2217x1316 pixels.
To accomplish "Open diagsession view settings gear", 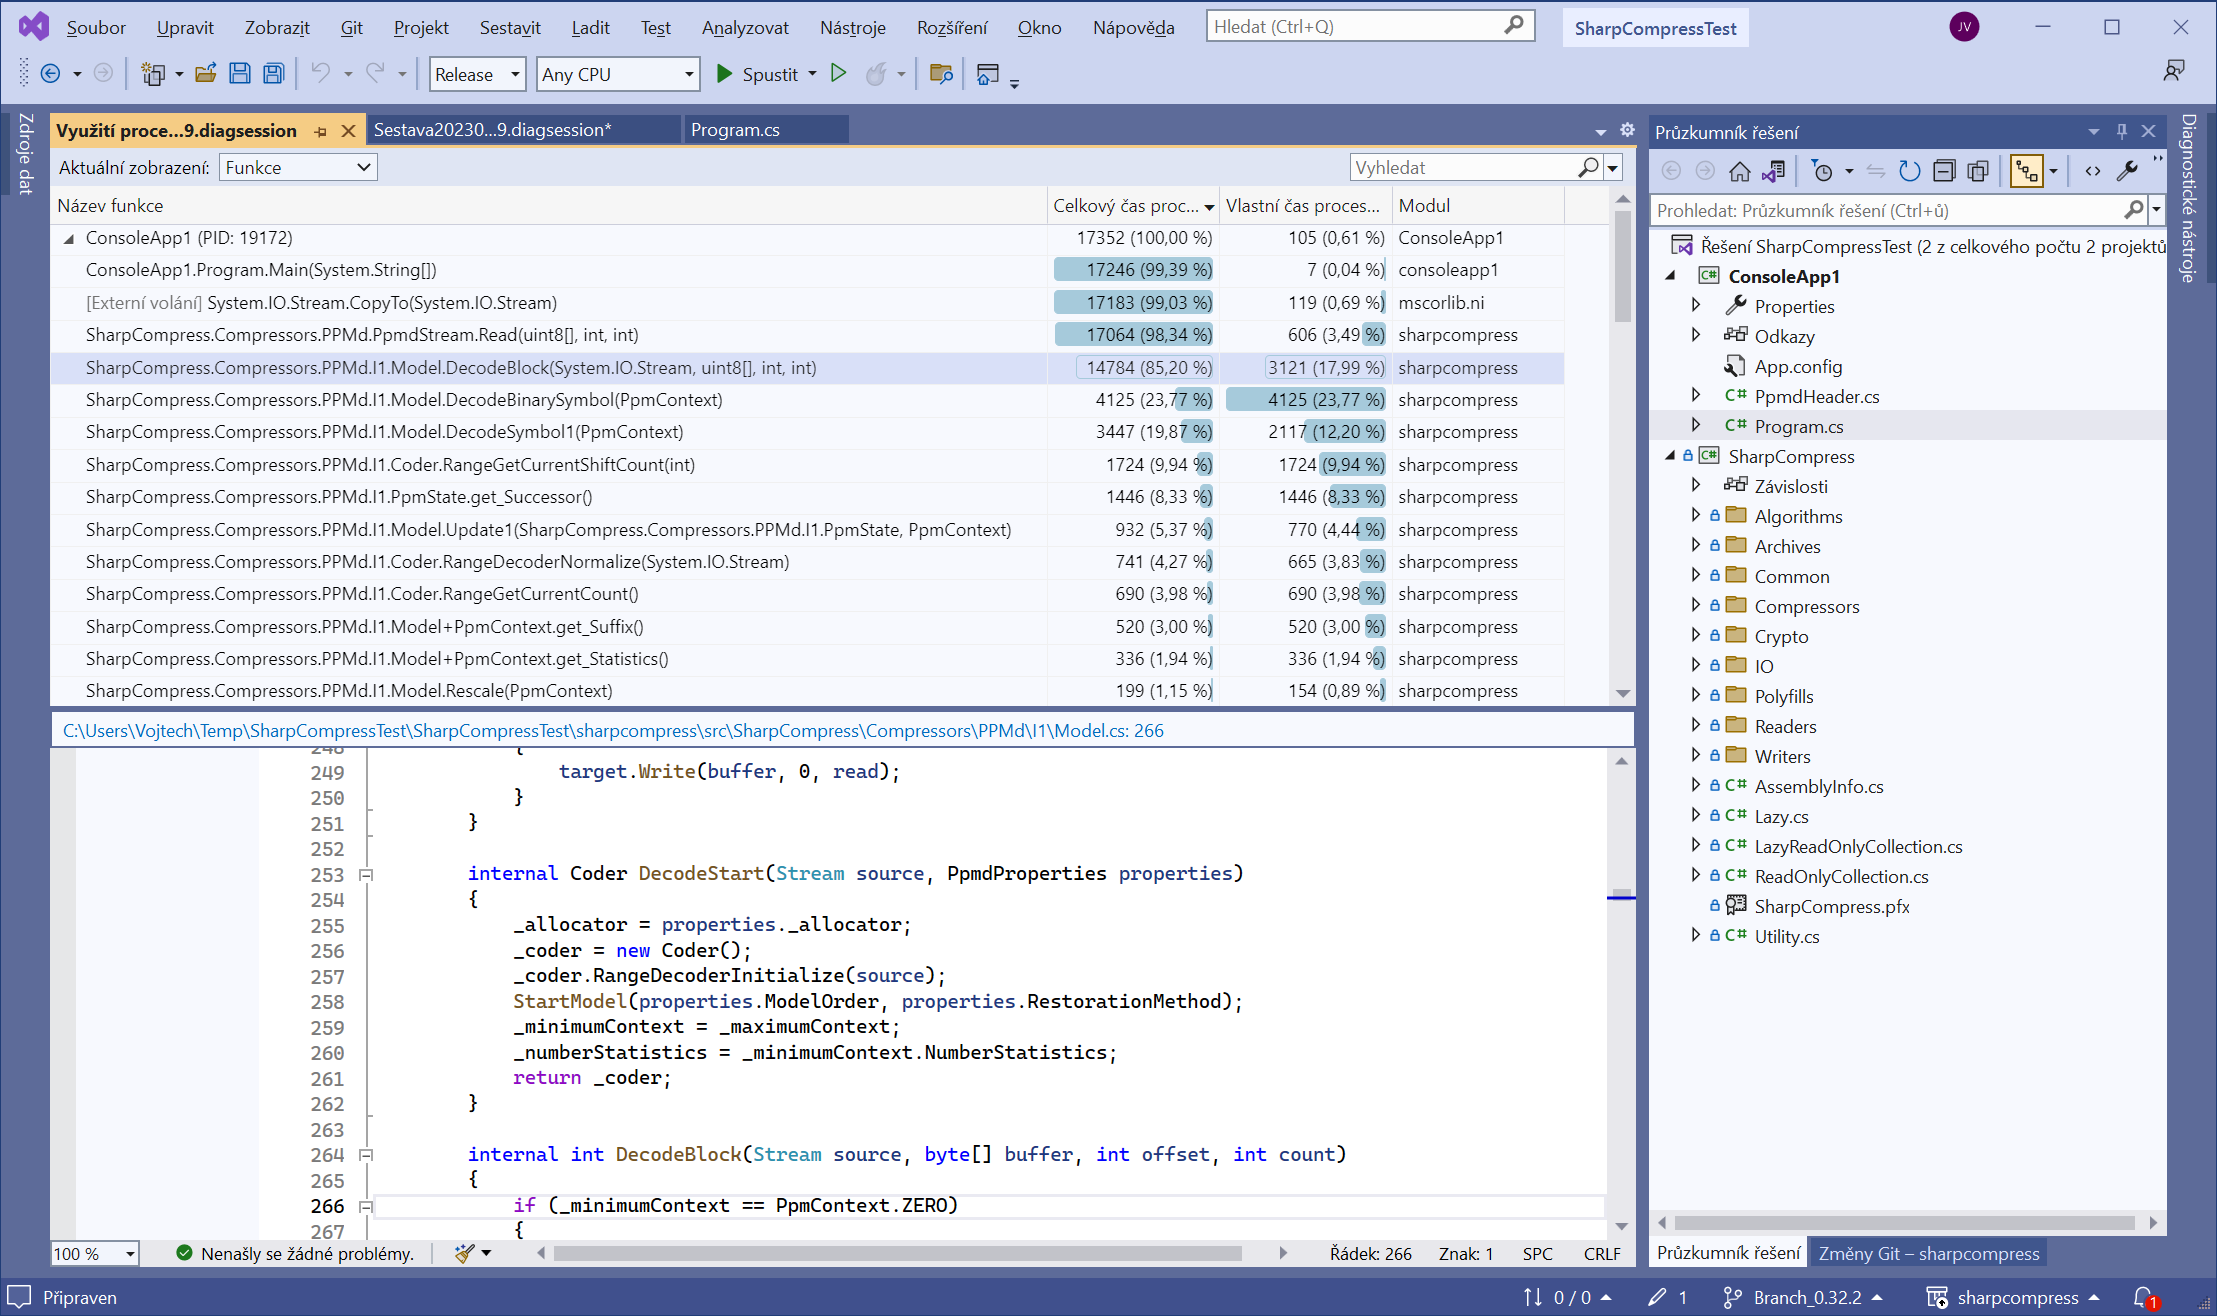I will click(1627, 130).
